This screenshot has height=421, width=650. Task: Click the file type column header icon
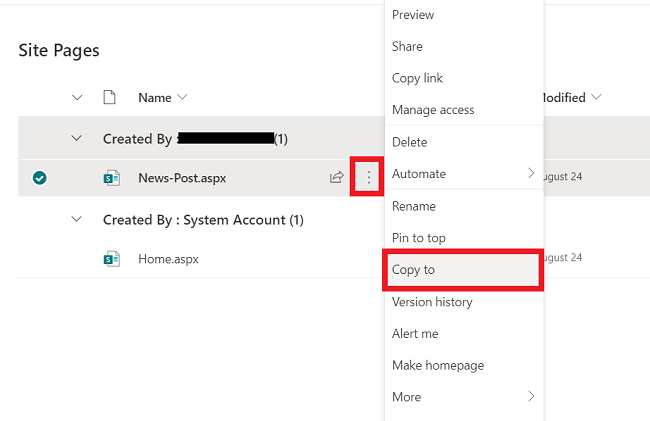coord(111,98)
